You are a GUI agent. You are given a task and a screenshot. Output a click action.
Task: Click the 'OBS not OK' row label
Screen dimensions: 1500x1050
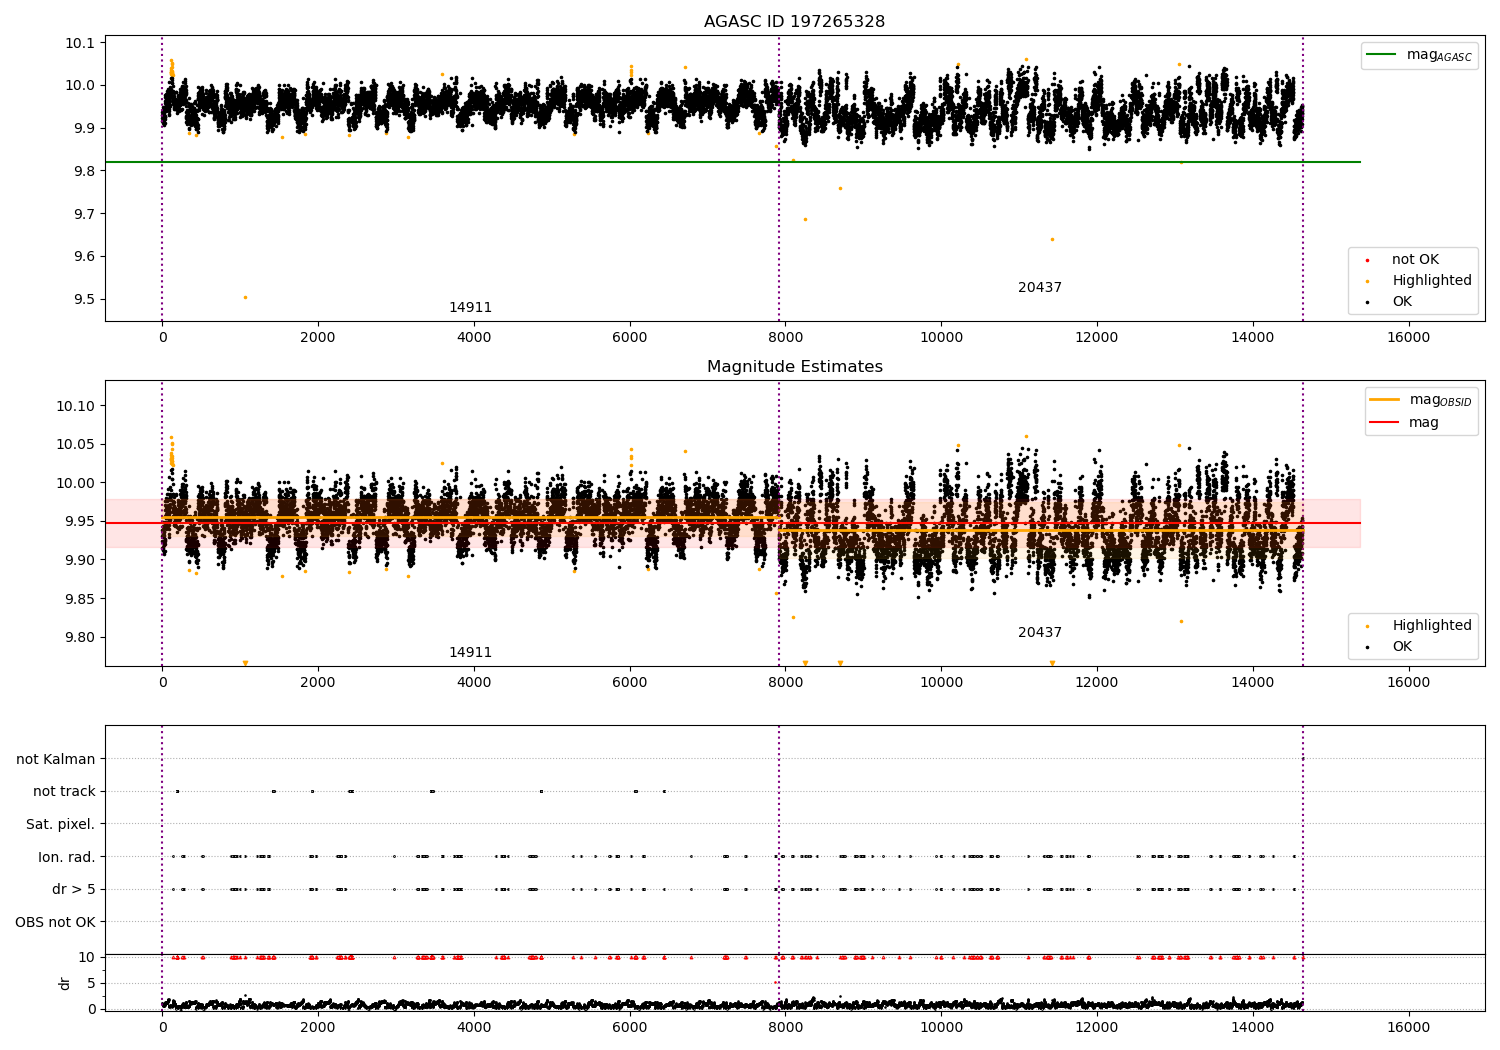pyautogui.click(x=55, y=922)
